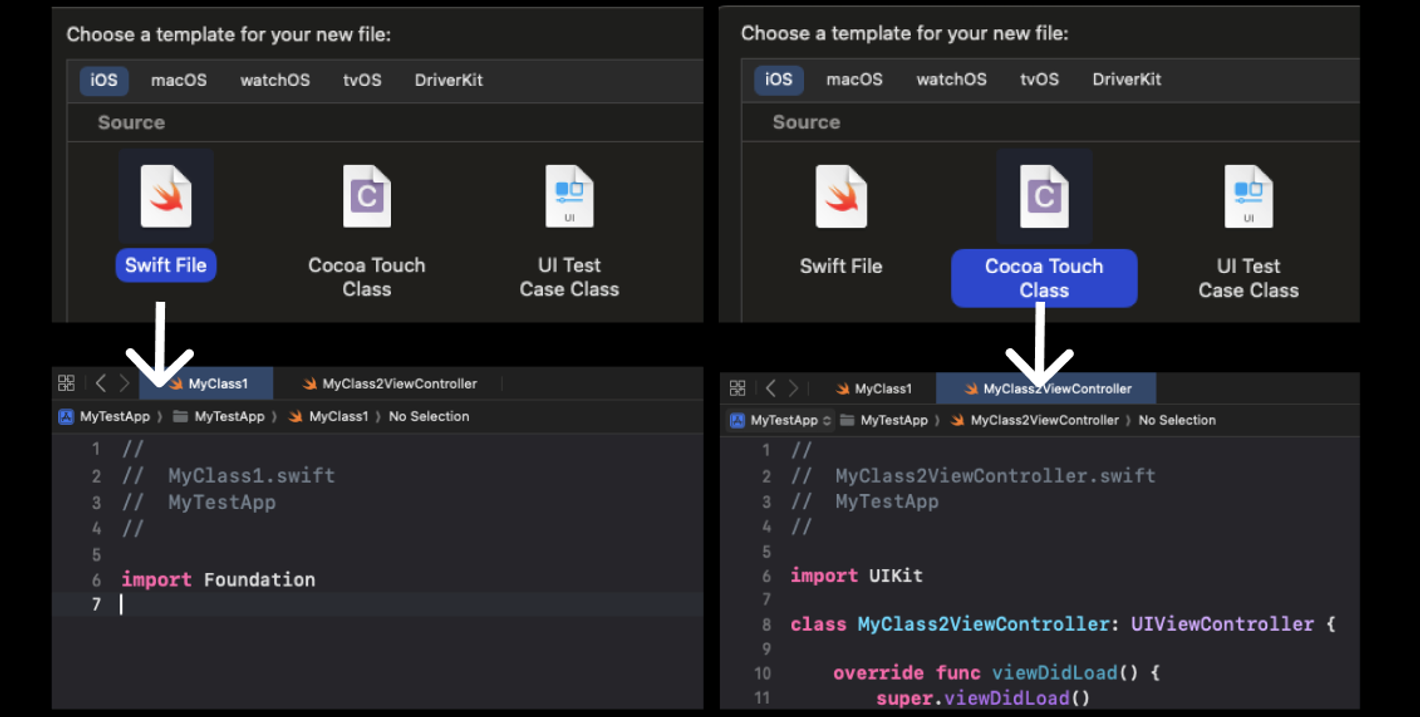Click MyTestApp folder icon in left jump bar
The image size is (1420, 717).
[x=181, y=417]
